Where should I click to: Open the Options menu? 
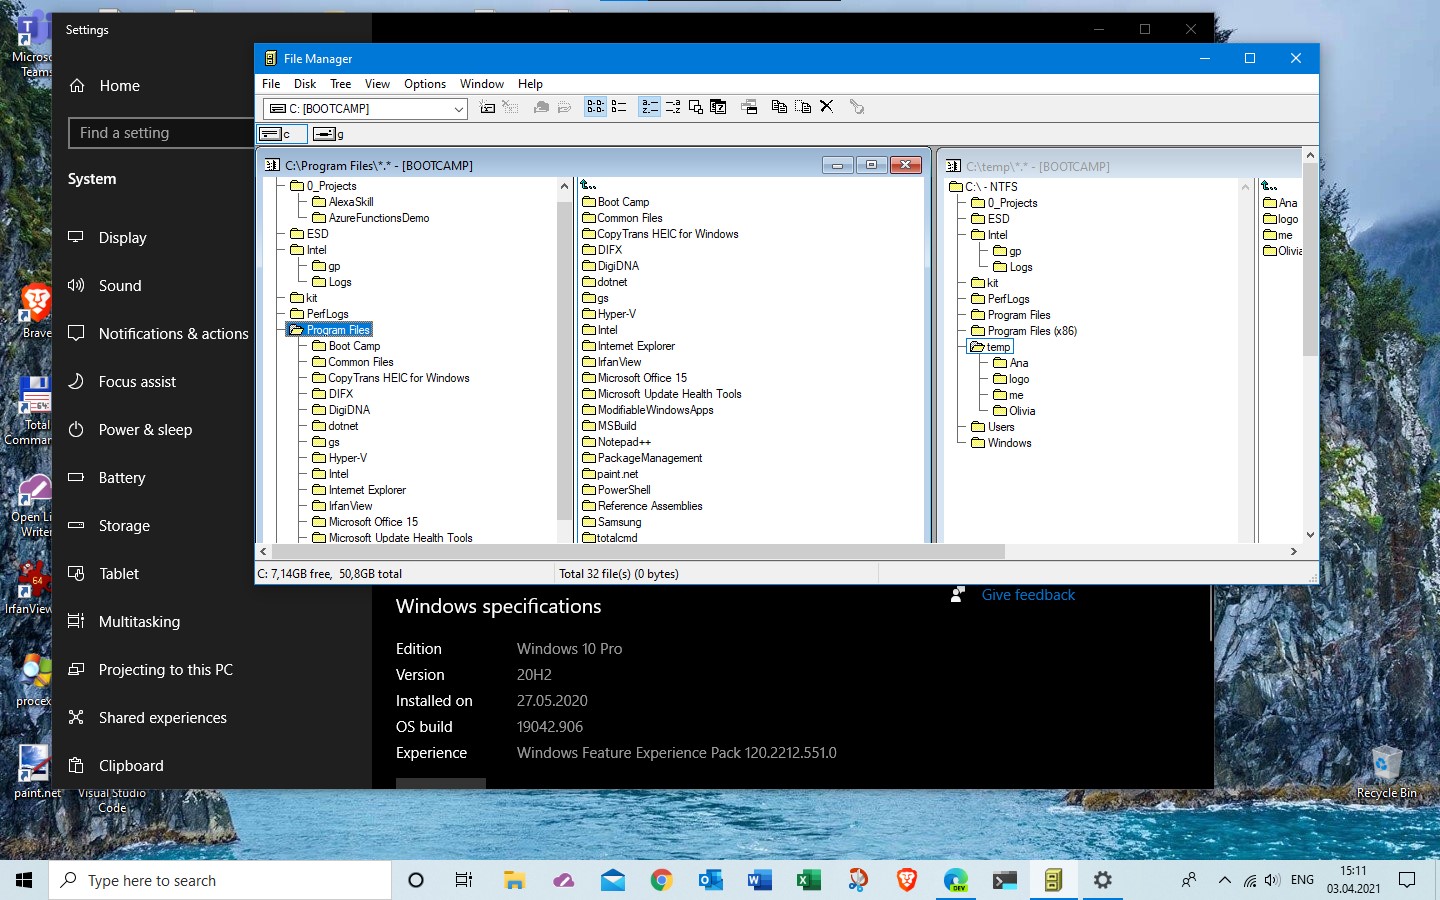coord(424,84)
